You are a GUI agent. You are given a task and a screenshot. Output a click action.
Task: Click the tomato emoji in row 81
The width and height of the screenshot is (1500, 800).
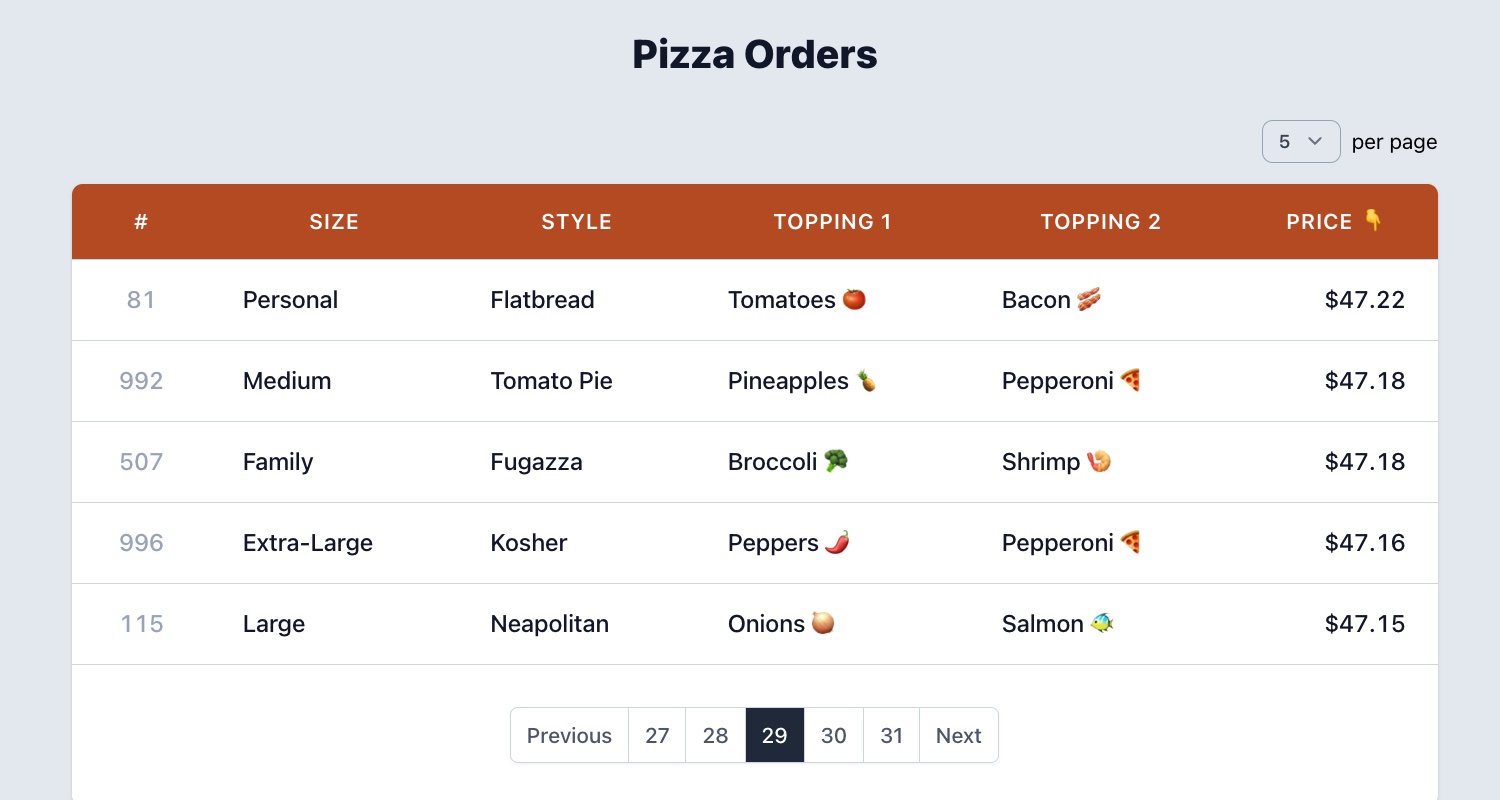[x=854, y=299]
